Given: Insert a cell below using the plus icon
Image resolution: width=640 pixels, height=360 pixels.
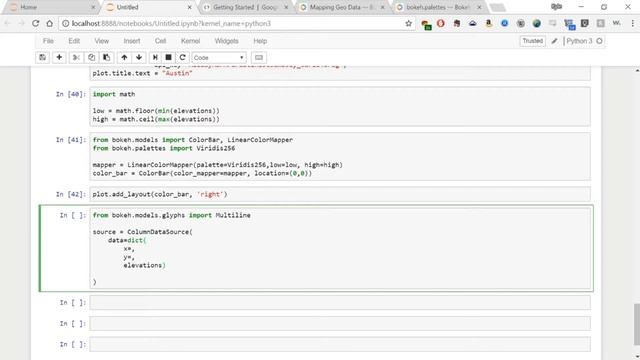Looking at the screenshot, I should coord(59,58).
